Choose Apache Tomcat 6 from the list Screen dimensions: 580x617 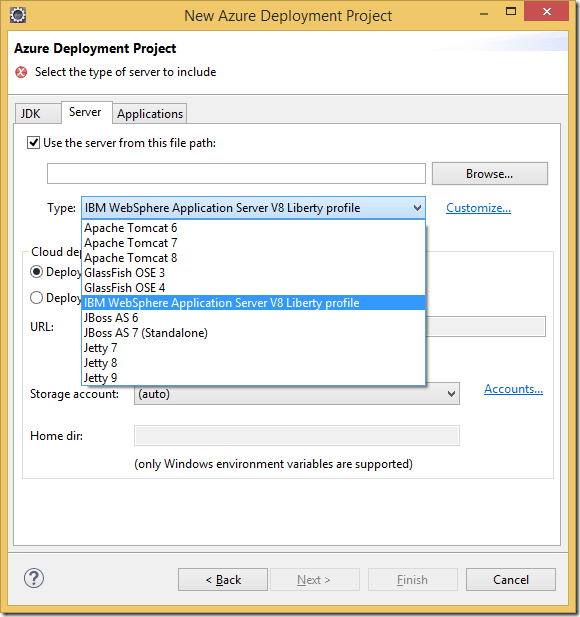[253, 228]
